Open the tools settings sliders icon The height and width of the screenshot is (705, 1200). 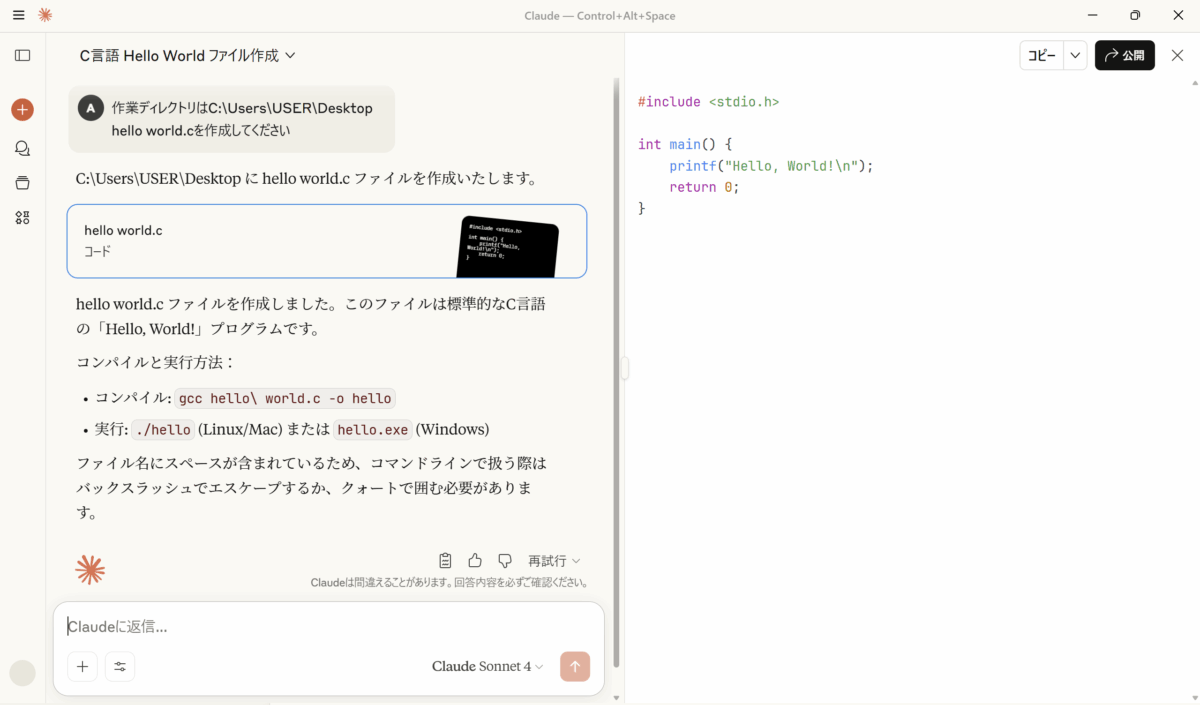(120, 666)
